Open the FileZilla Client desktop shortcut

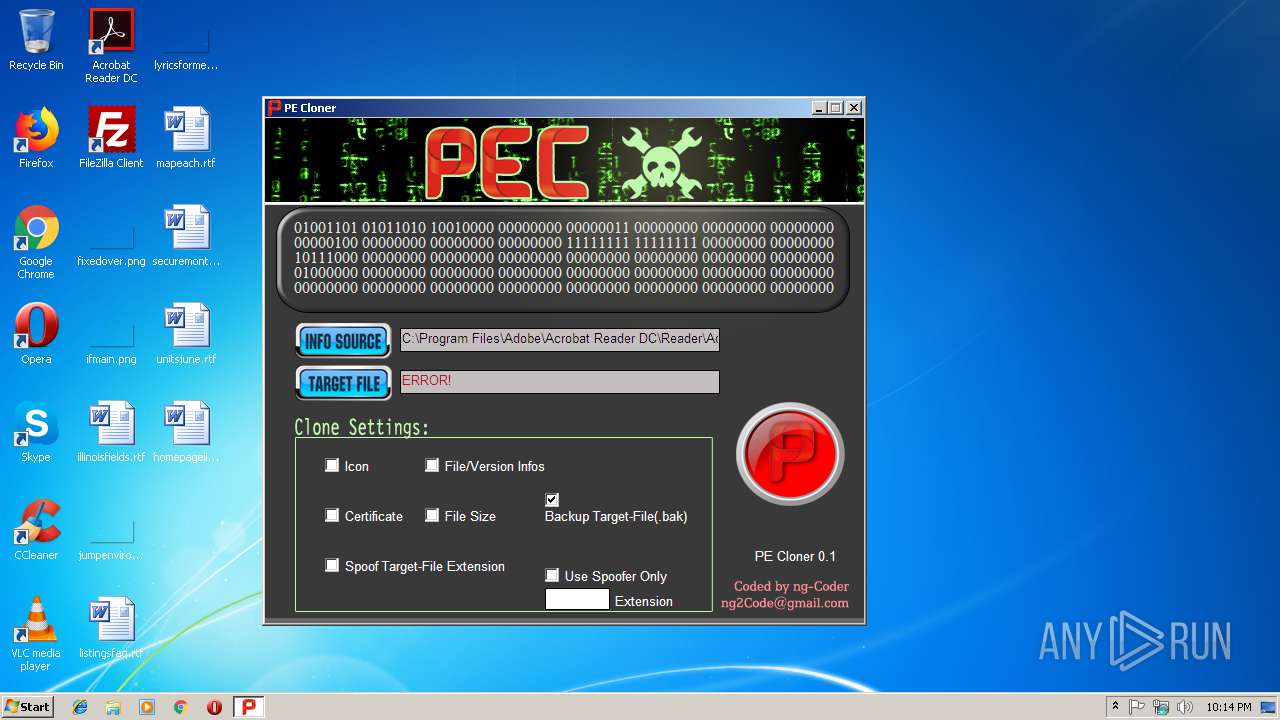click(111, 138)
